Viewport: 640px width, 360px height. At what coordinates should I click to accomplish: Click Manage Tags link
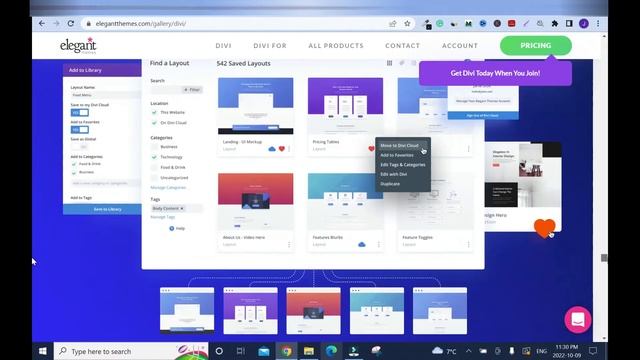coord(162,217)
